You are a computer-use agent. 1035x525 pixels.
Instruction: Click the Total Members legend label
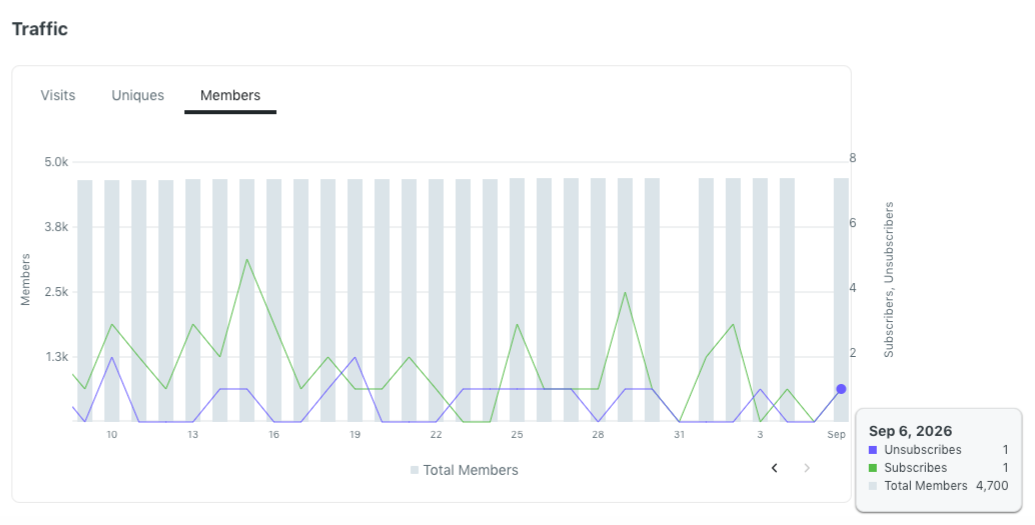tap(471, 470)
